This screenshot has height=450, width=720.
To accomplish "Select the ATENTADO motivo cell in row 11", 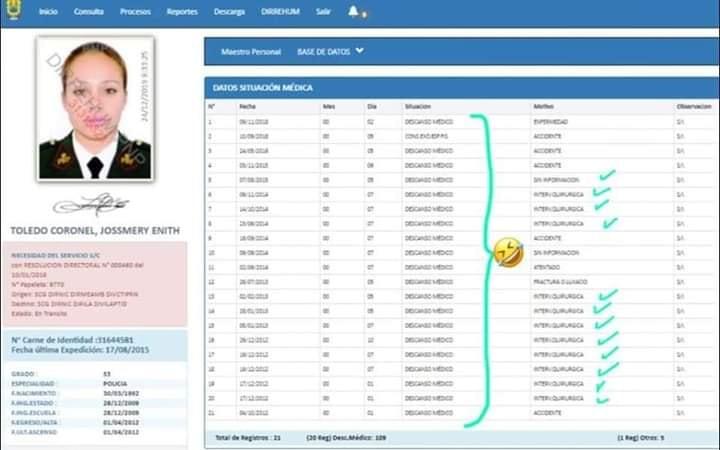I will (x=546, y=267).
